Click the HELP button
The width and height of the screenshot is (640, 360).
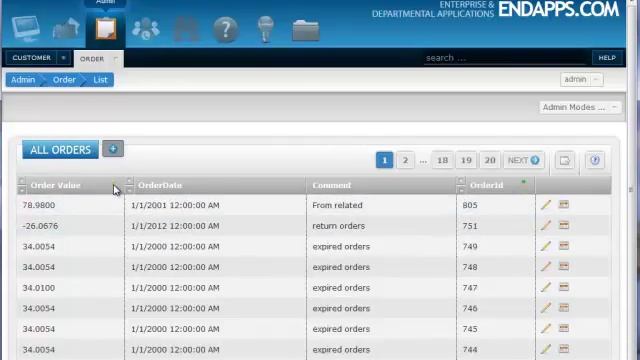click(x=607, y=58)
